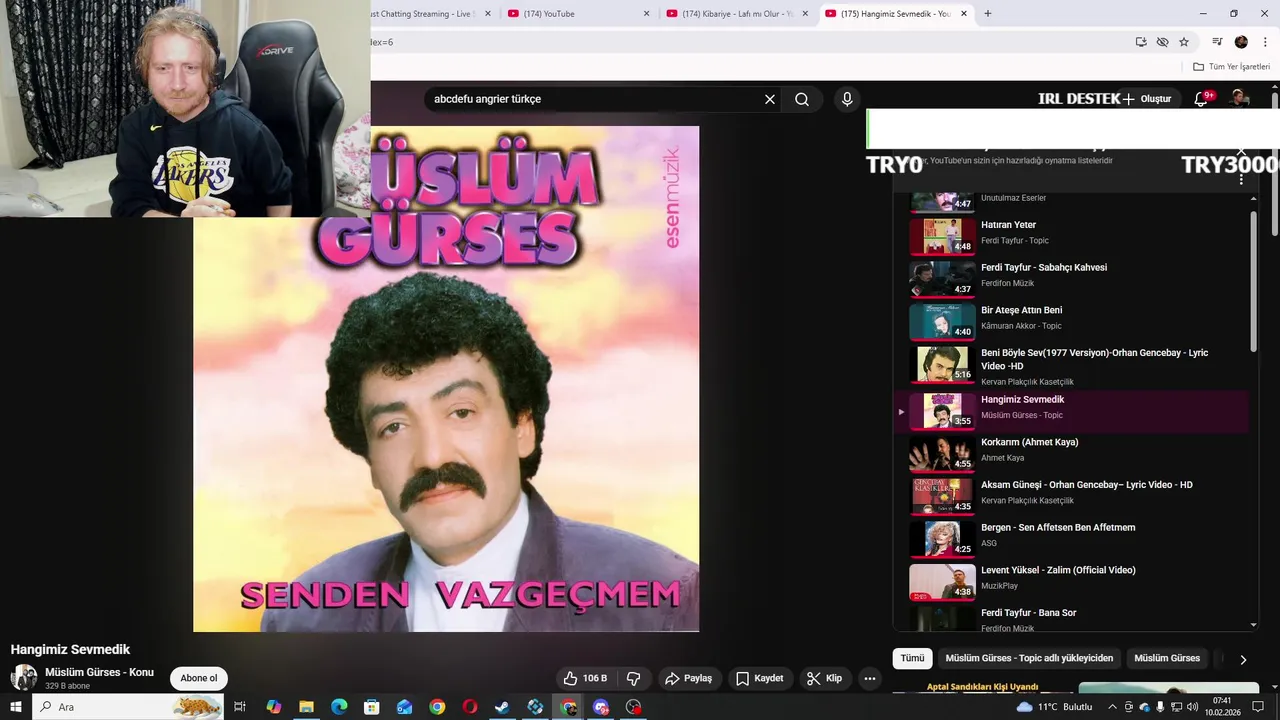Open a new browser tab with plus

[x=988, y=14]
